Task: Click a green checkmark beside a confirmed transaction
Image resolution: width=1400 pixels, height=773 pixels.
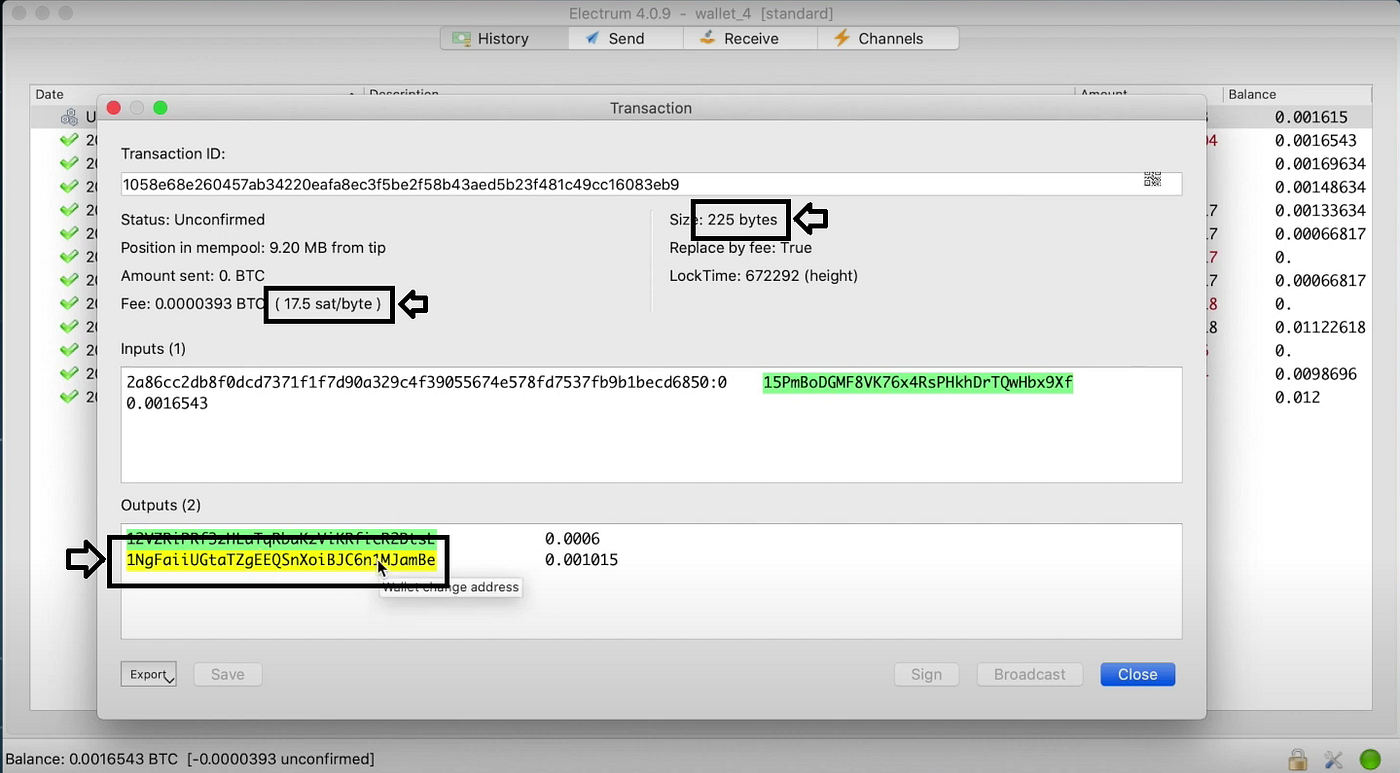Action: [x=68, y=140]
